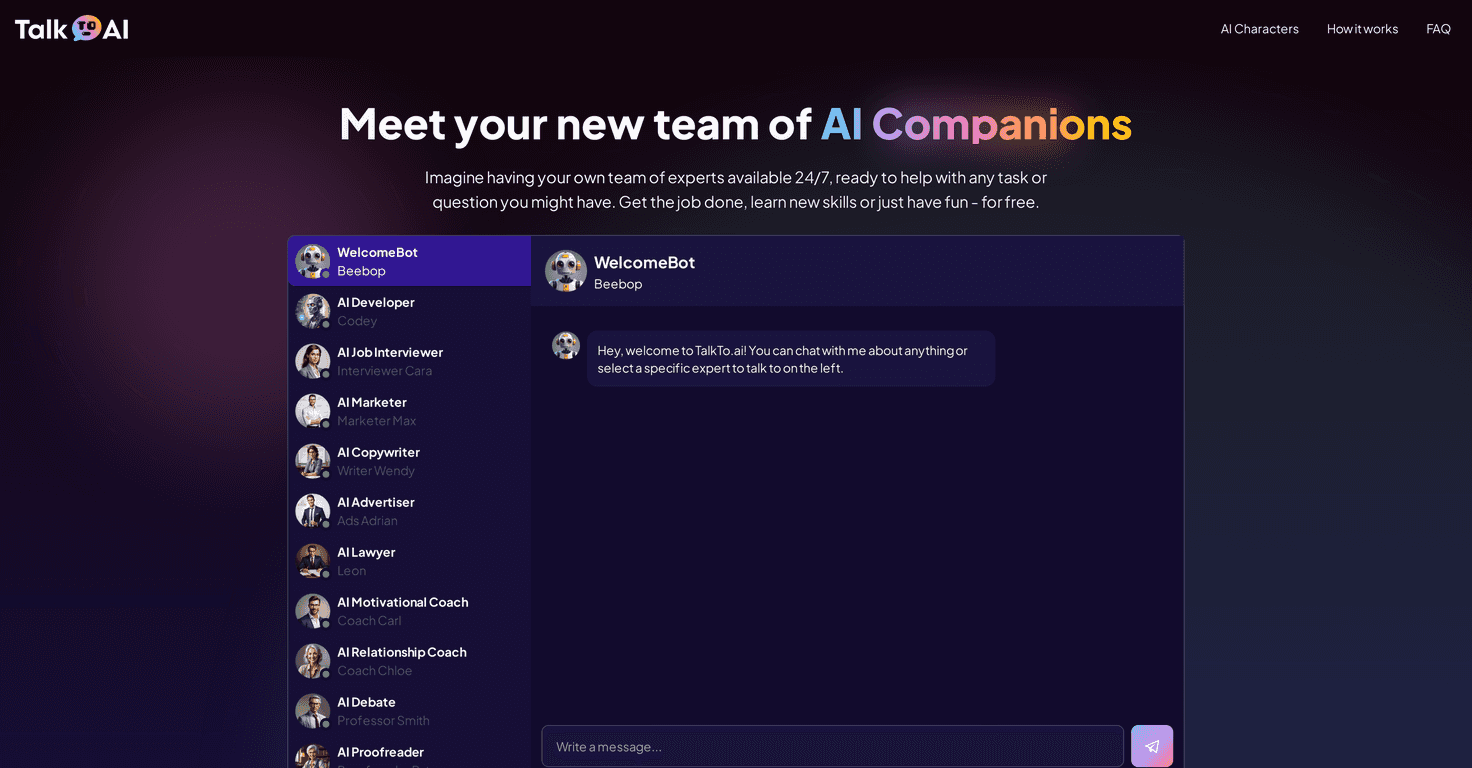
Task: Open a chat with AI Developer Codey
Action: 409,310
